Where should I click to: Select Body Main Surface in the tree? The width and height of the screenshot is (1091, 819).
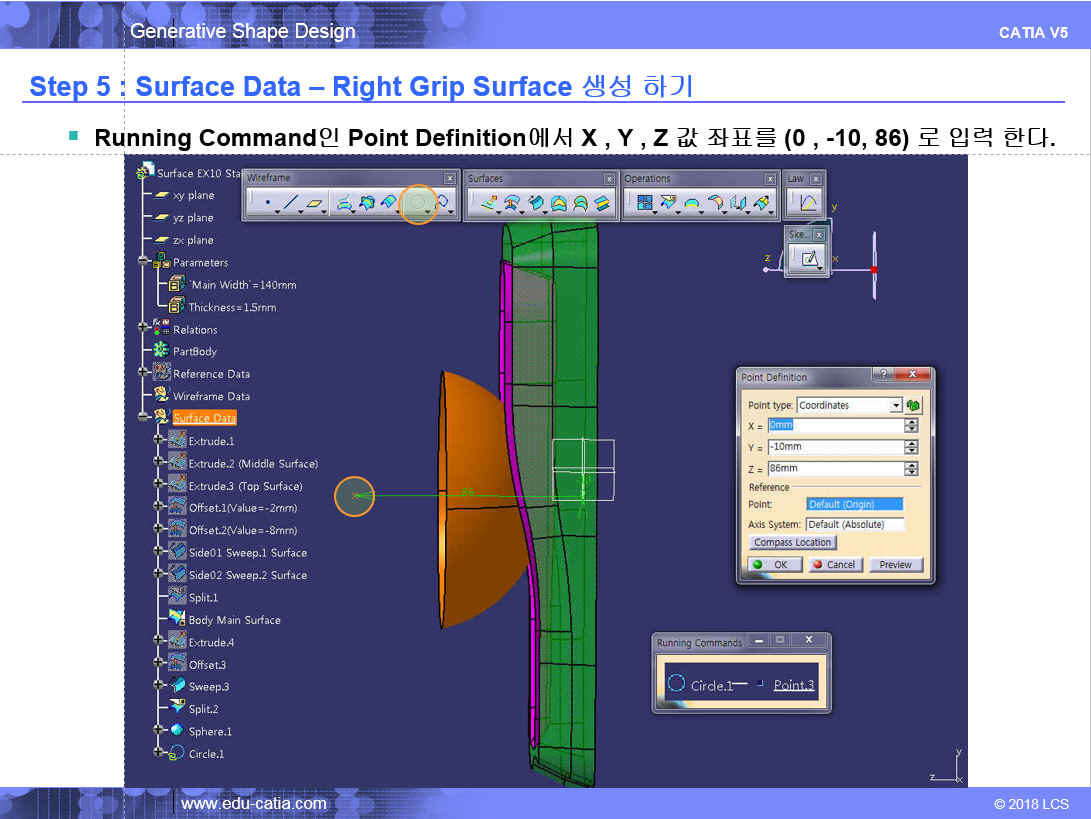point(234,620)
